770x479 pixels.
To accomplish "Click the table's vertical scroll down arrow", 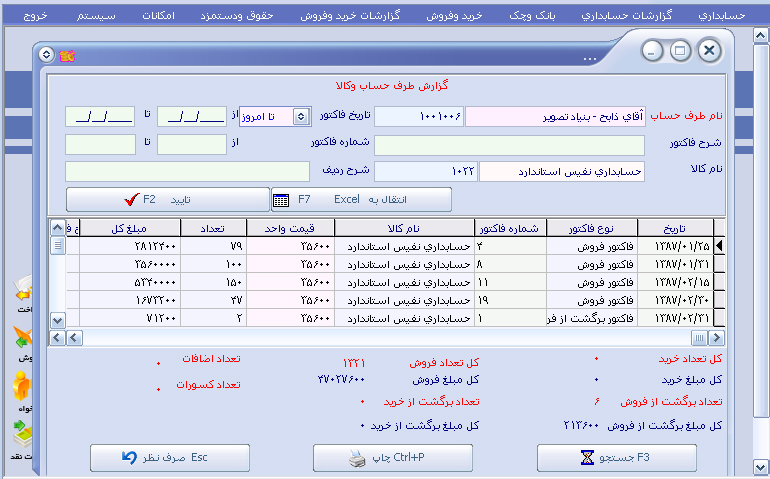I will tap(58, 320).
